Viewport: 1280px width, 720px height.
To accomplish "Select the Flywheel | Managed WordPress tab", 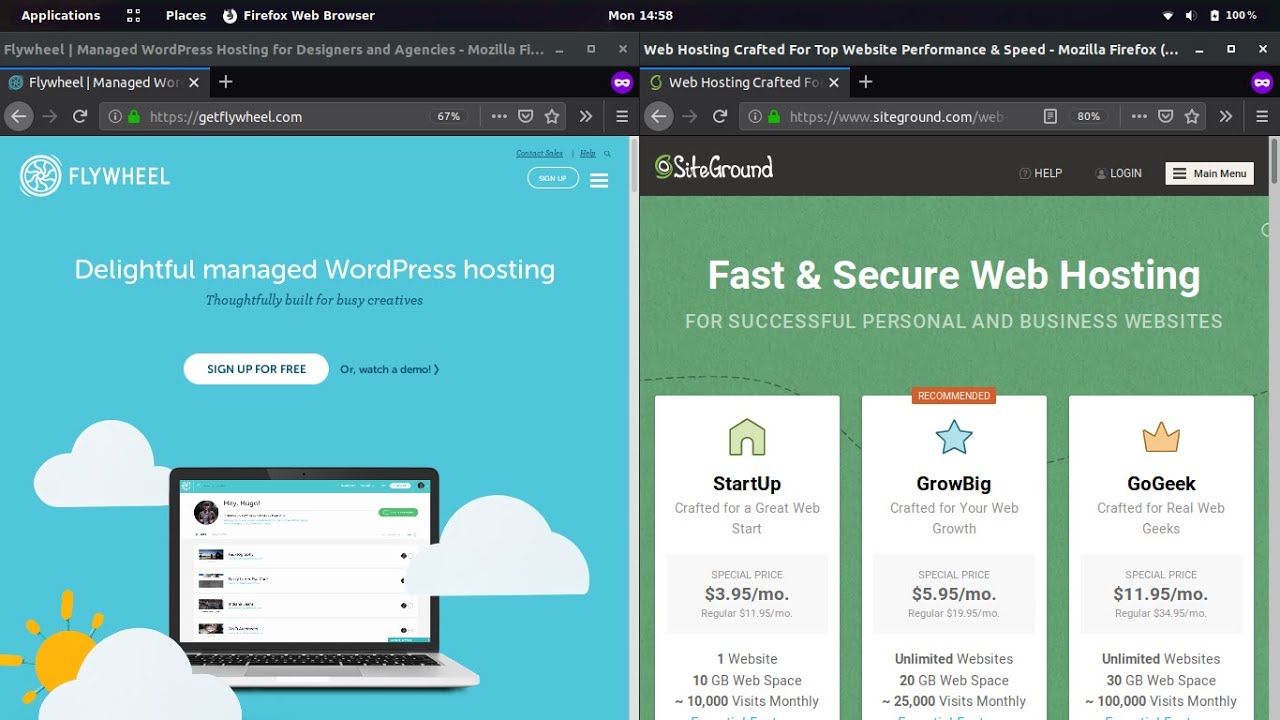I will (x=104, y=82).
